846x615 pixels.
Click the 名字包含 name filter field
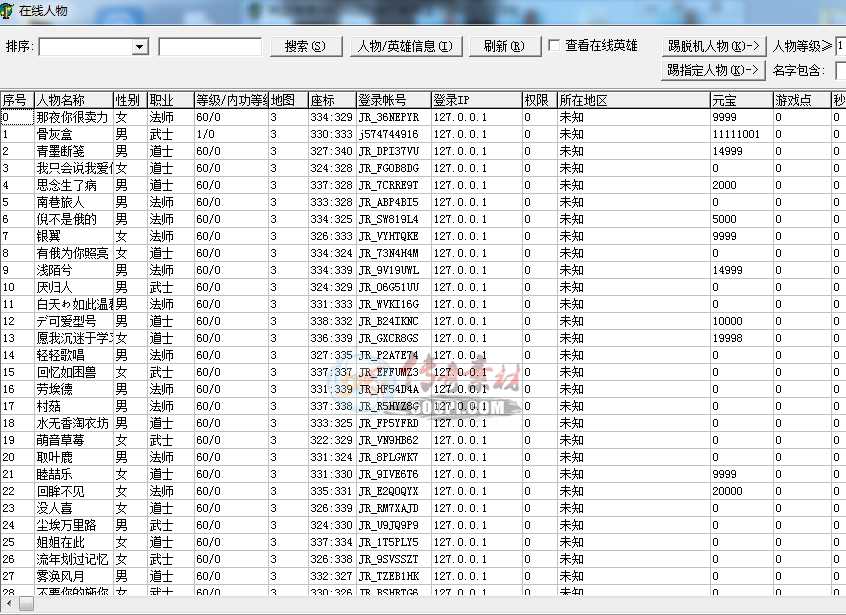(840, 70)
